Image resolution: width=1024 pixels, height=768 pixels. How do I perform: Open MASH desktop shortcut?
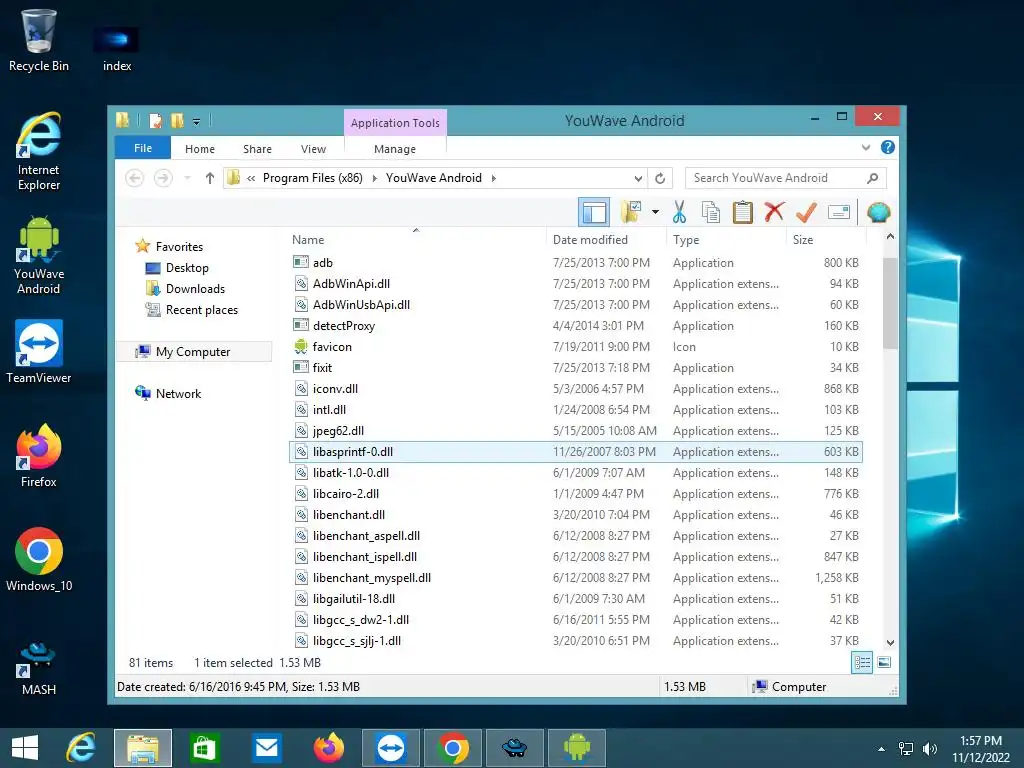pyautogui.click(x=39, y=667)
